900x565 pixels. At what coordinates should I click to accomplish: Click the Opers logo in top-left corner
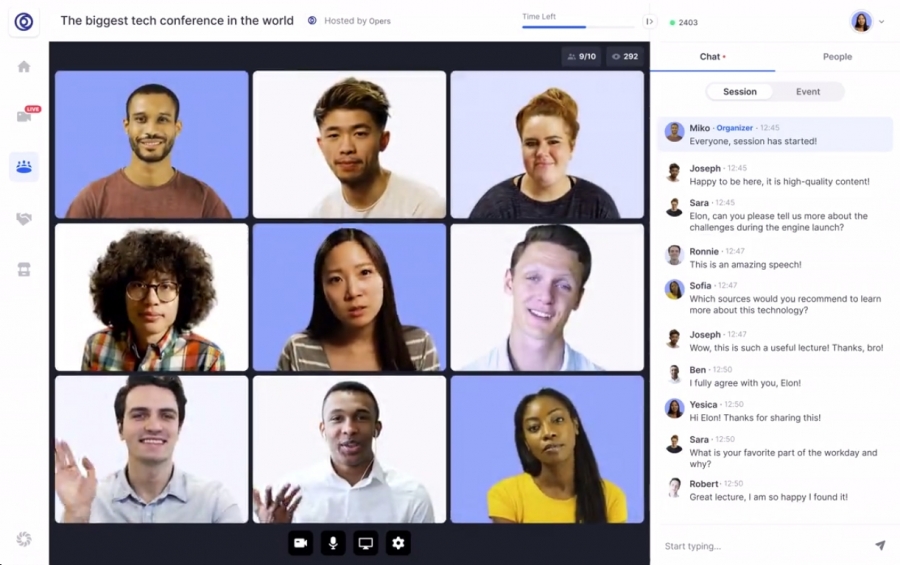(x=24, y=22)
